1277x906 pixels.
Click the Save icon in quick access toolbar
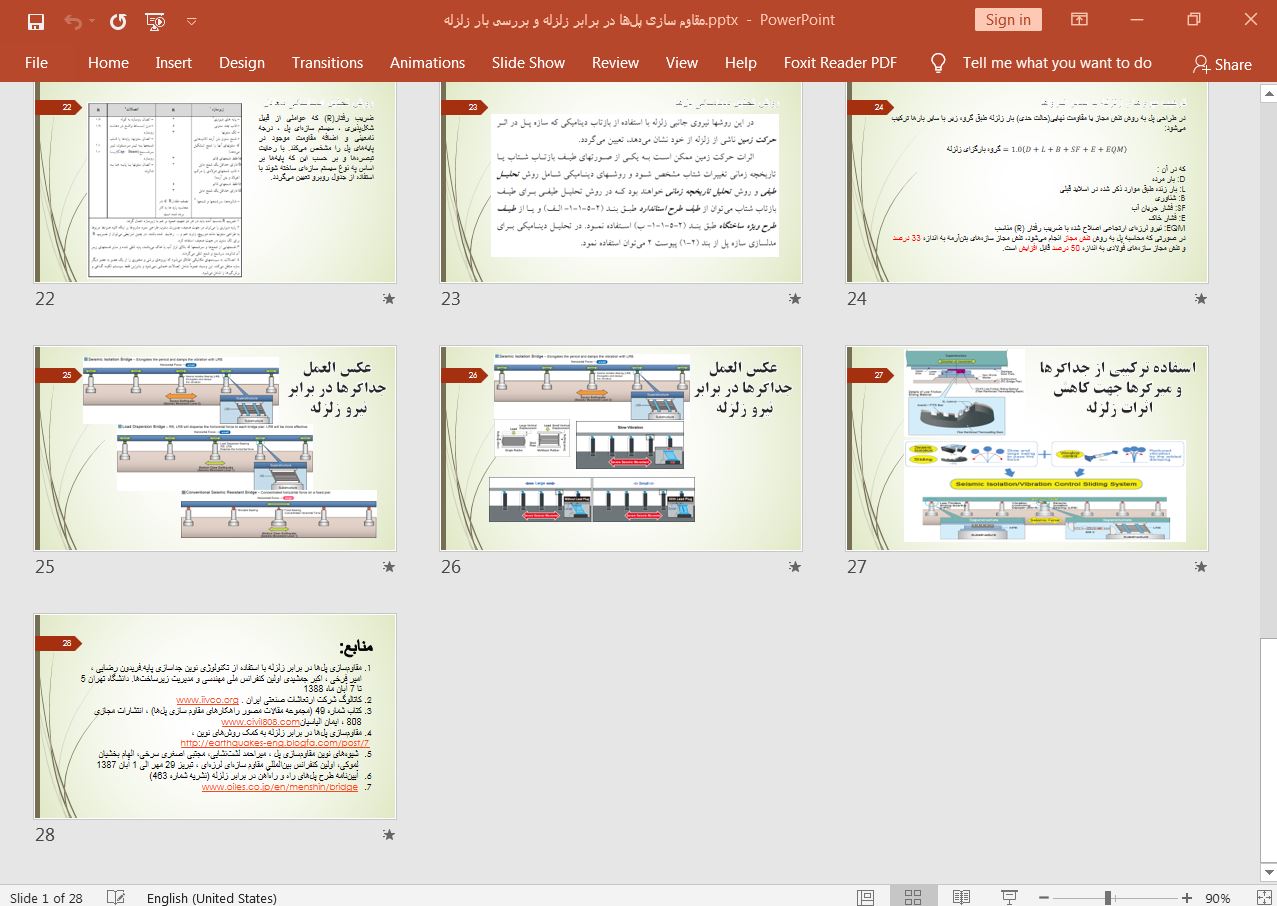36,21
